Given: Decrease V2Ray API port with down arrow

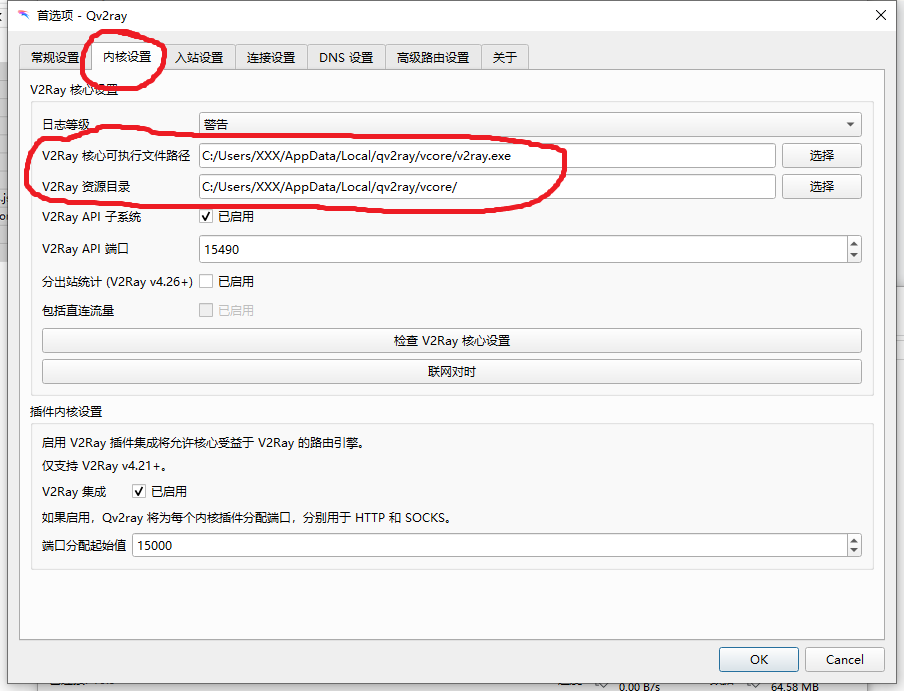Looking at the screenshot, I should click(x=853, y=255).
